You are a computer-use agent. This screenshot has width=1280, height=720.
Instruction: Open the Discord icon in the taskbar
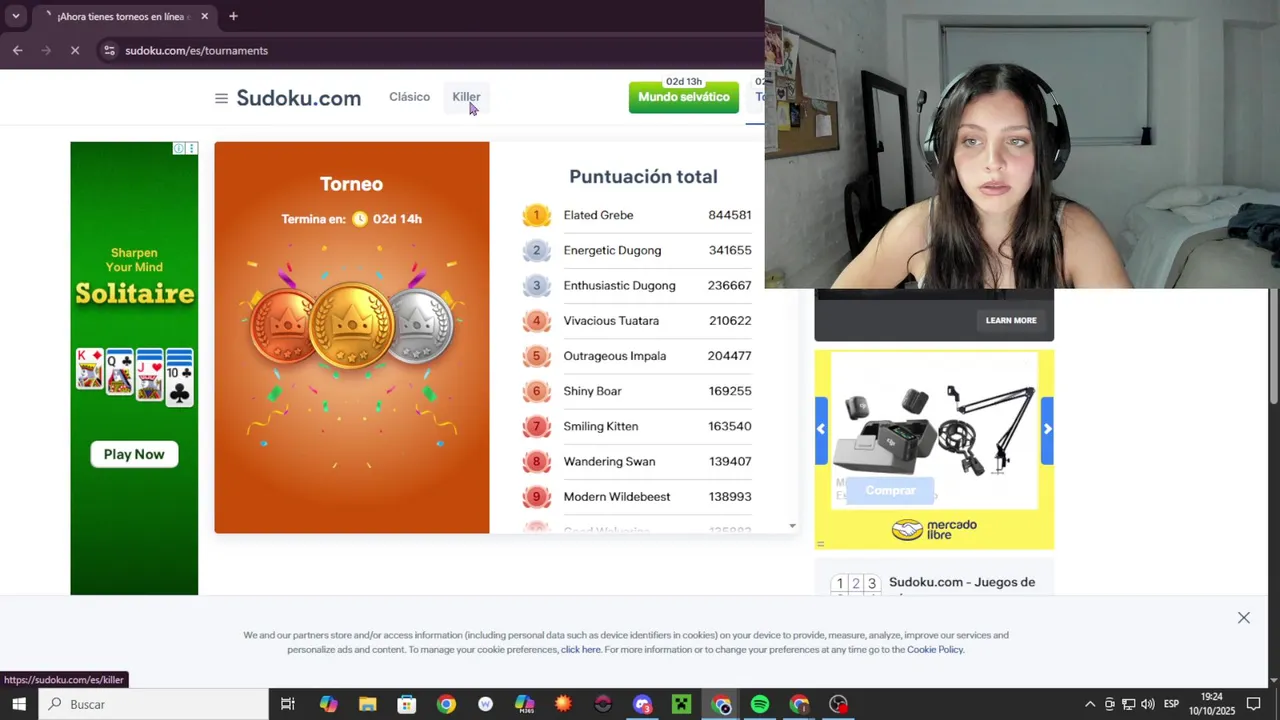click(x=642, y=704)
